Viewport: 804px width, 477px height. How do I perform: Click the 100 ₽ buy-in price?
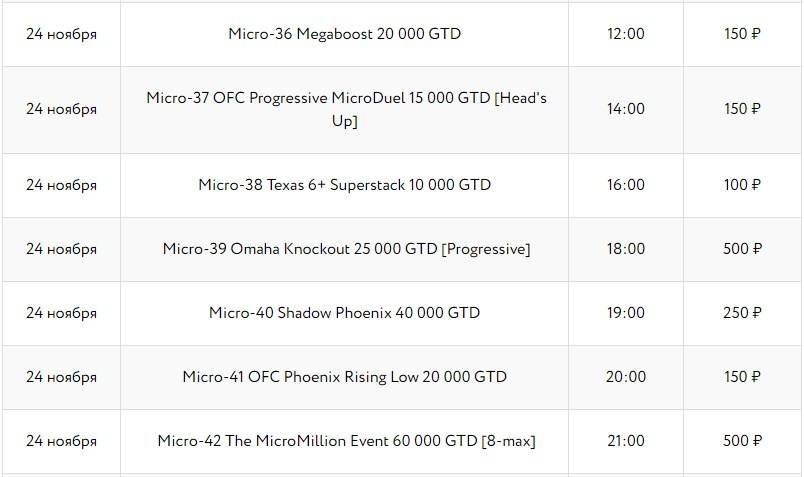point(742,185)
